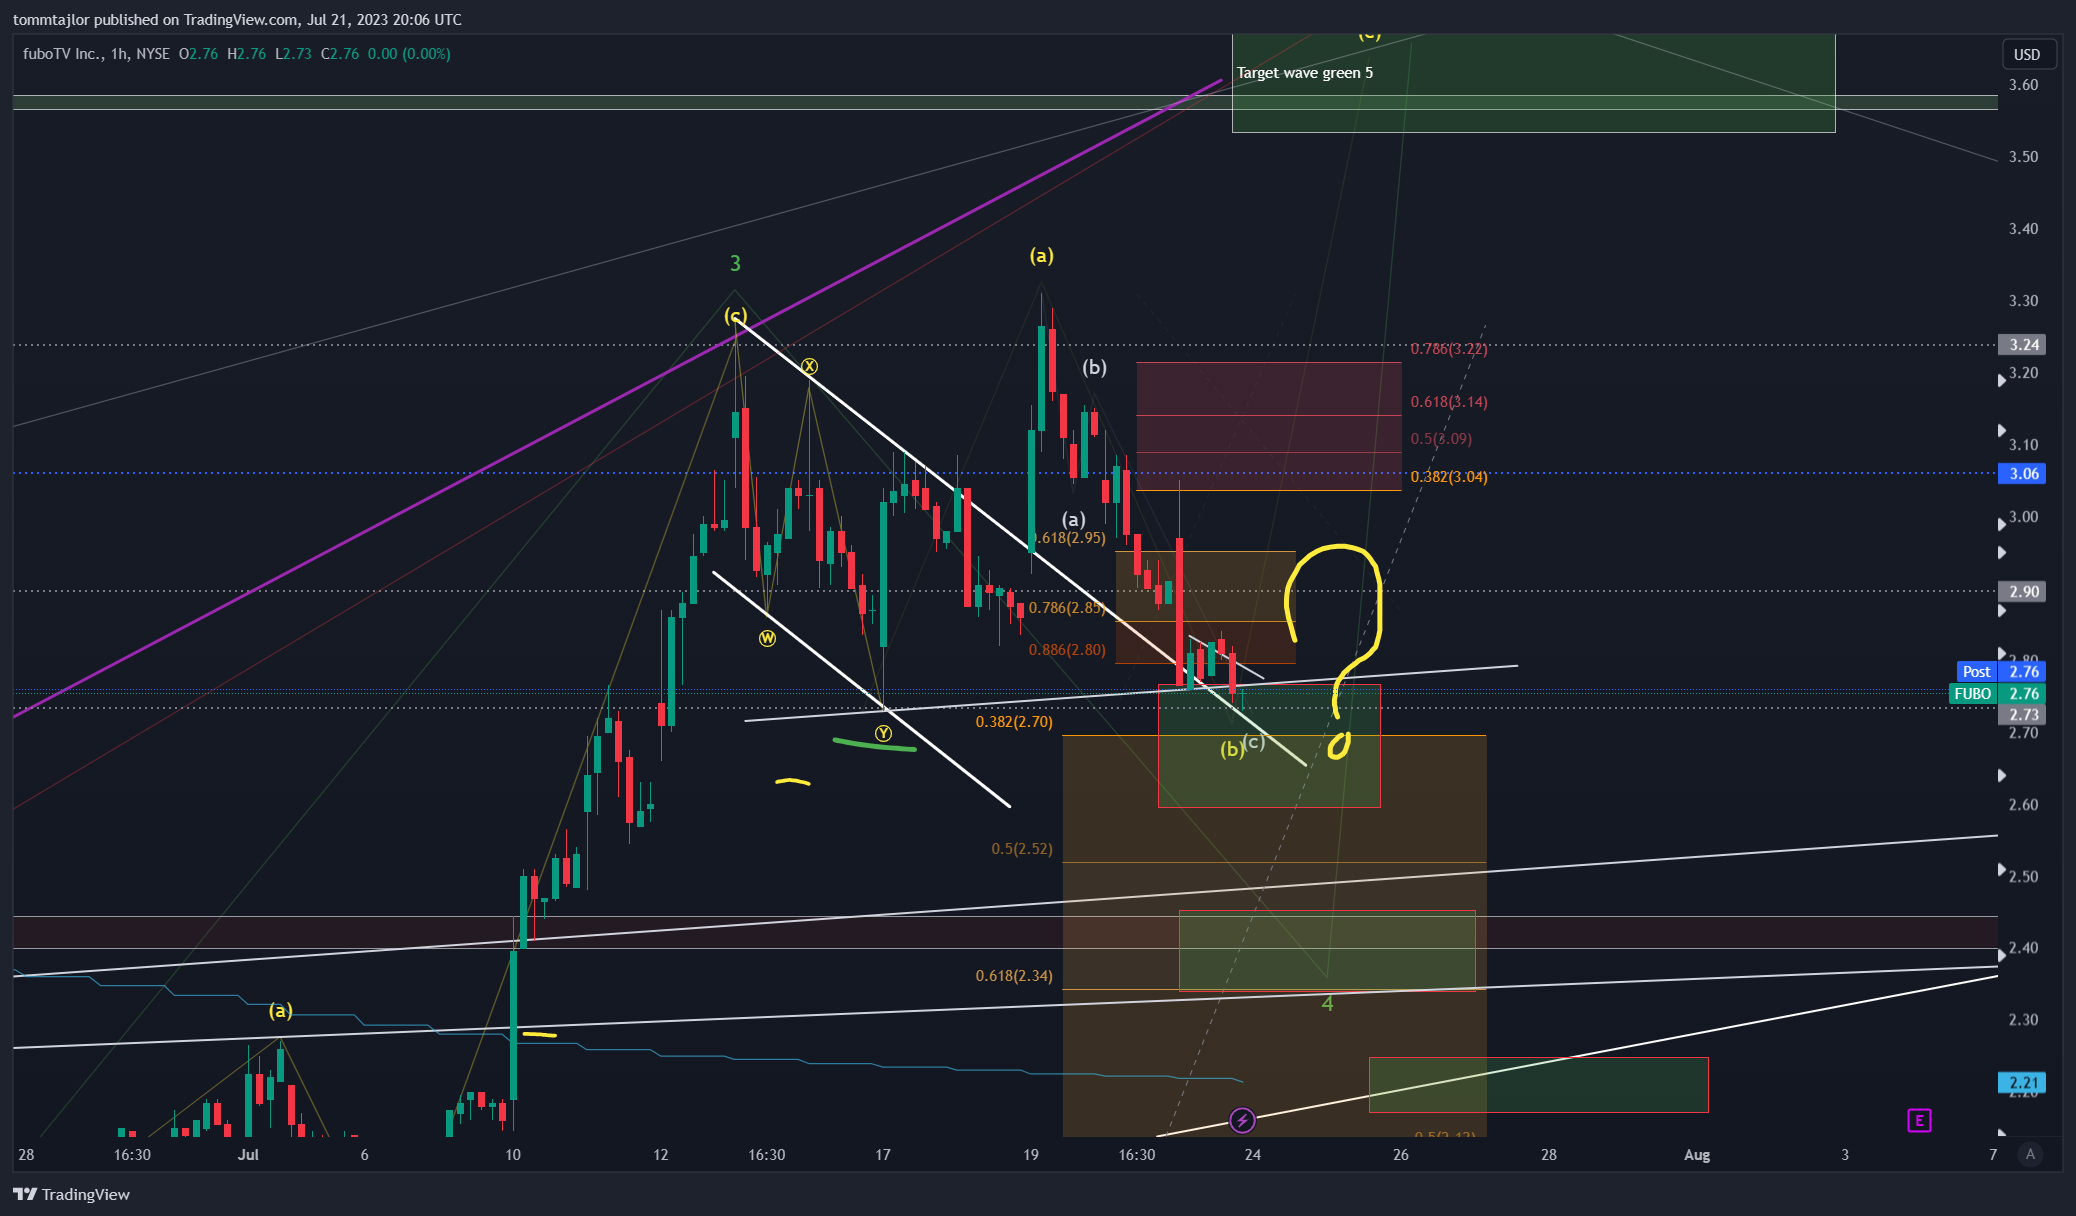Select the circled X wave marker
Screen dimensions: 2076x1216
809,367
